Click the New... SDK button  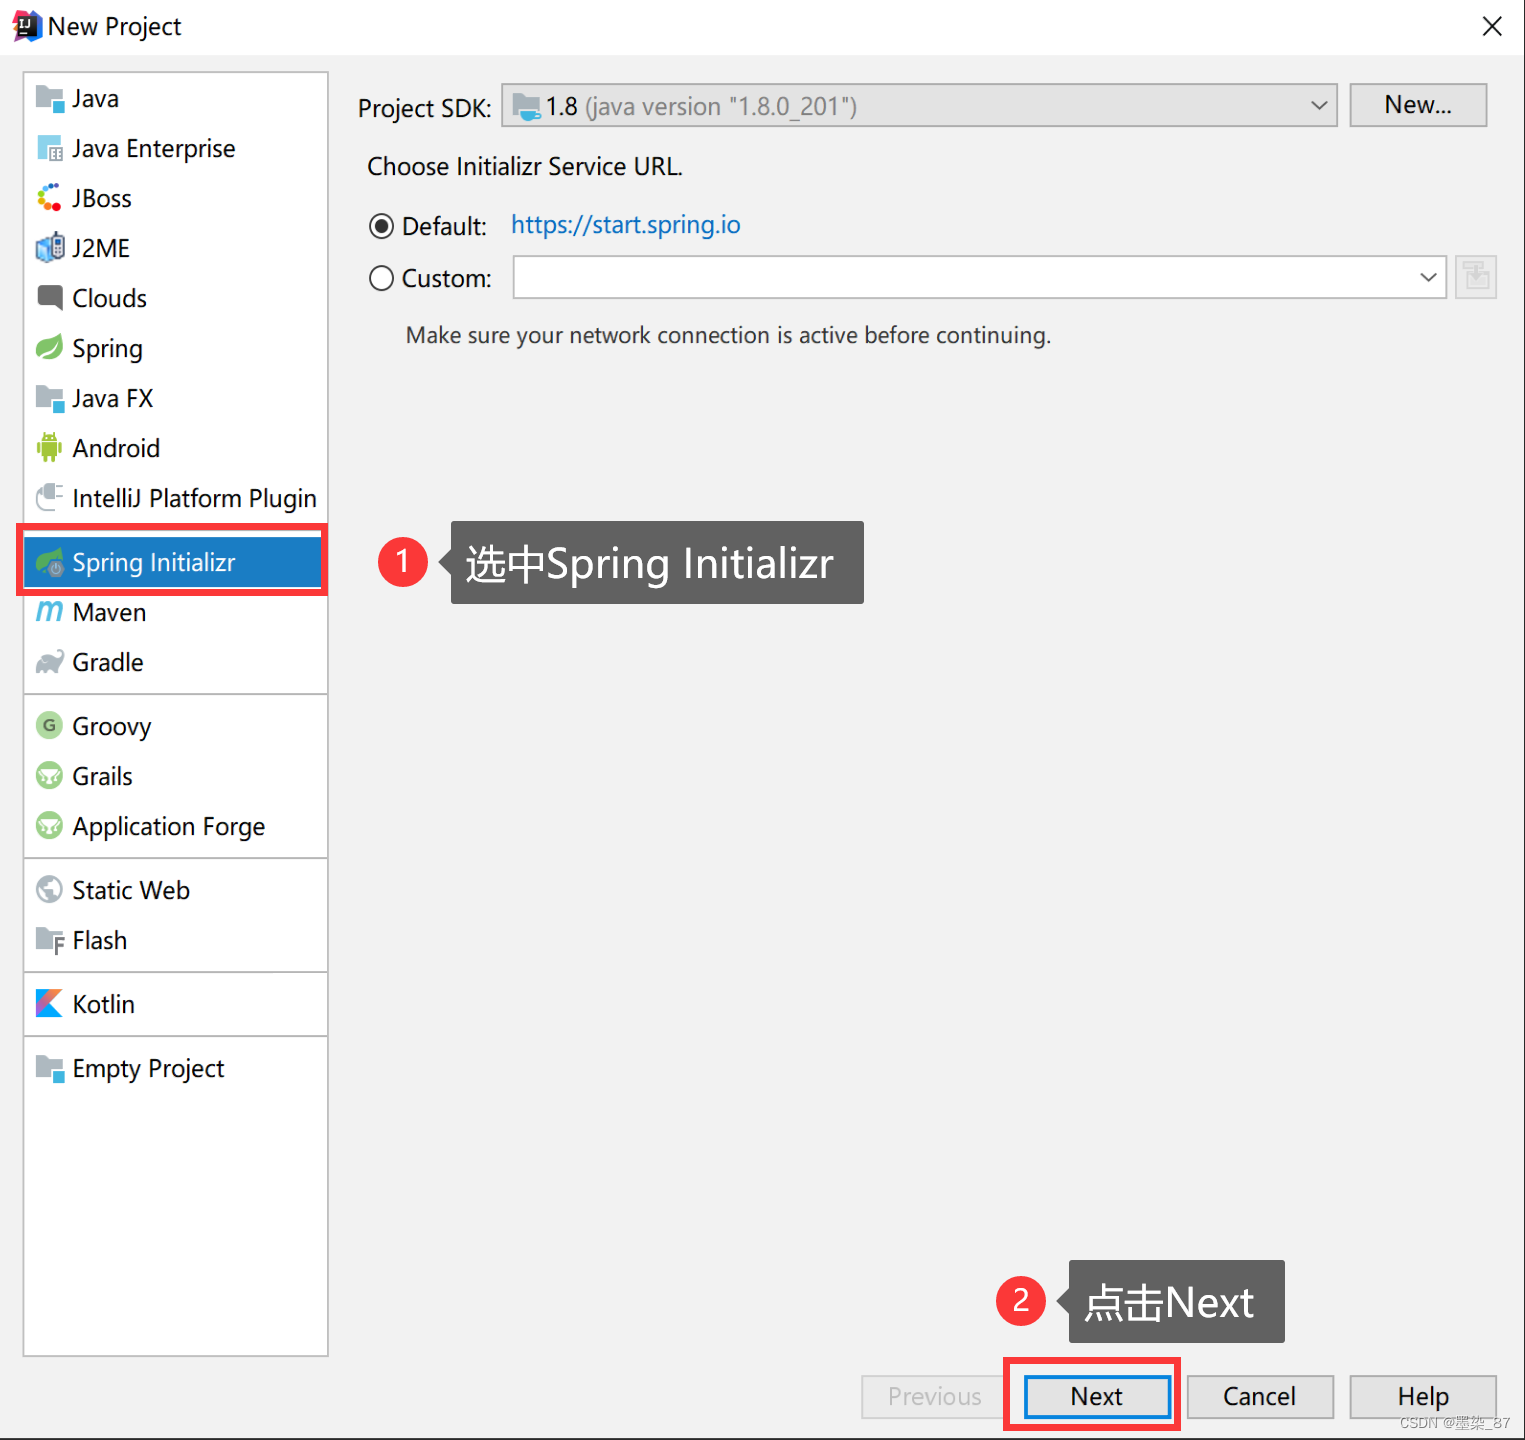coord(1418,105)
